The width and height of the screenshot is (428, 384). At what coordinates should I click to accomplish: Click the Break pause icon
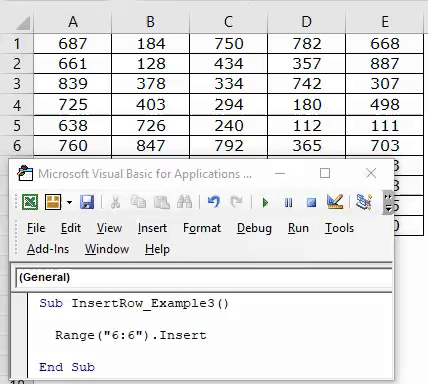[289, 202]
